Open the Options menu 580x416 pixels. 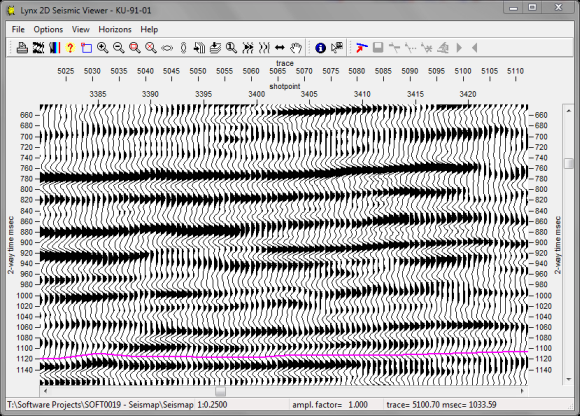point(48,29)
